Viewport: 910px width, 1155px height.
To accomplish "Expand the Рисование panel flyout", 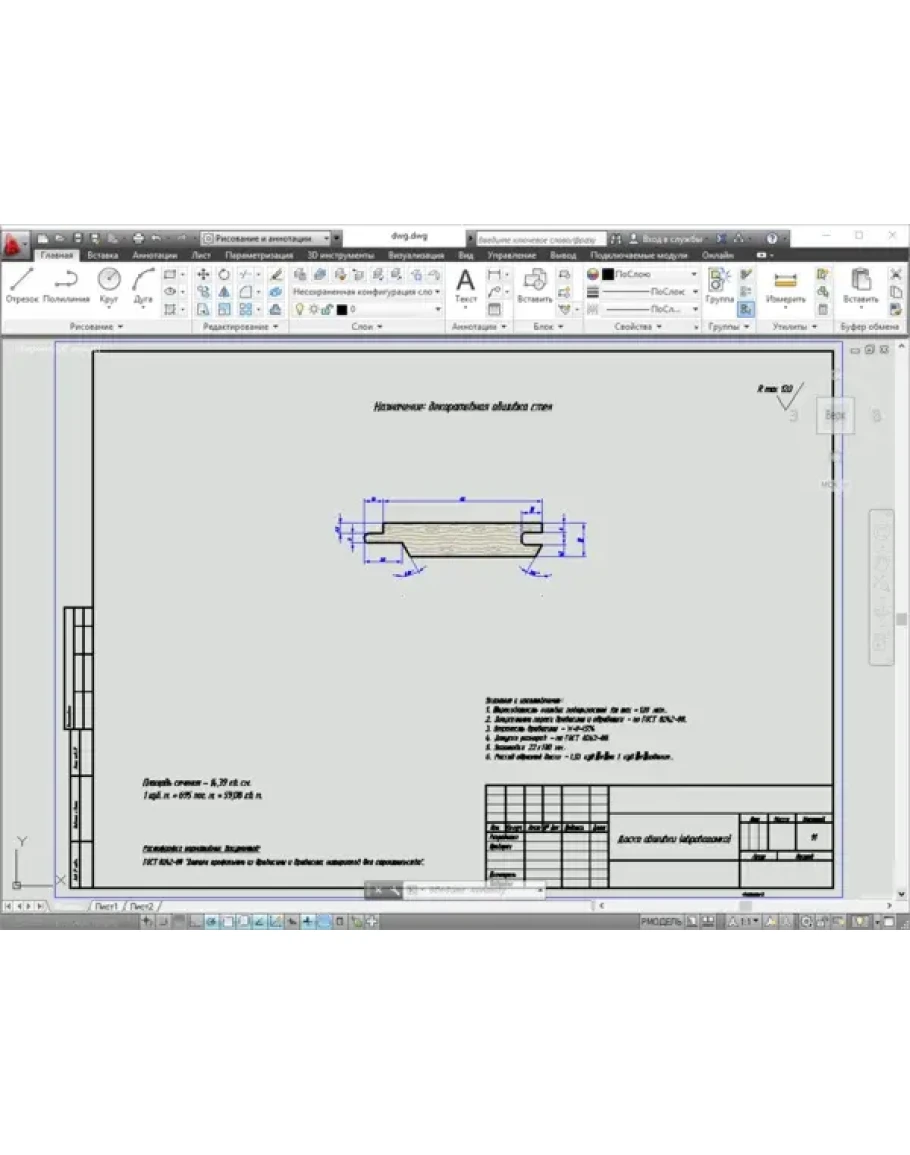I will 97,327.
